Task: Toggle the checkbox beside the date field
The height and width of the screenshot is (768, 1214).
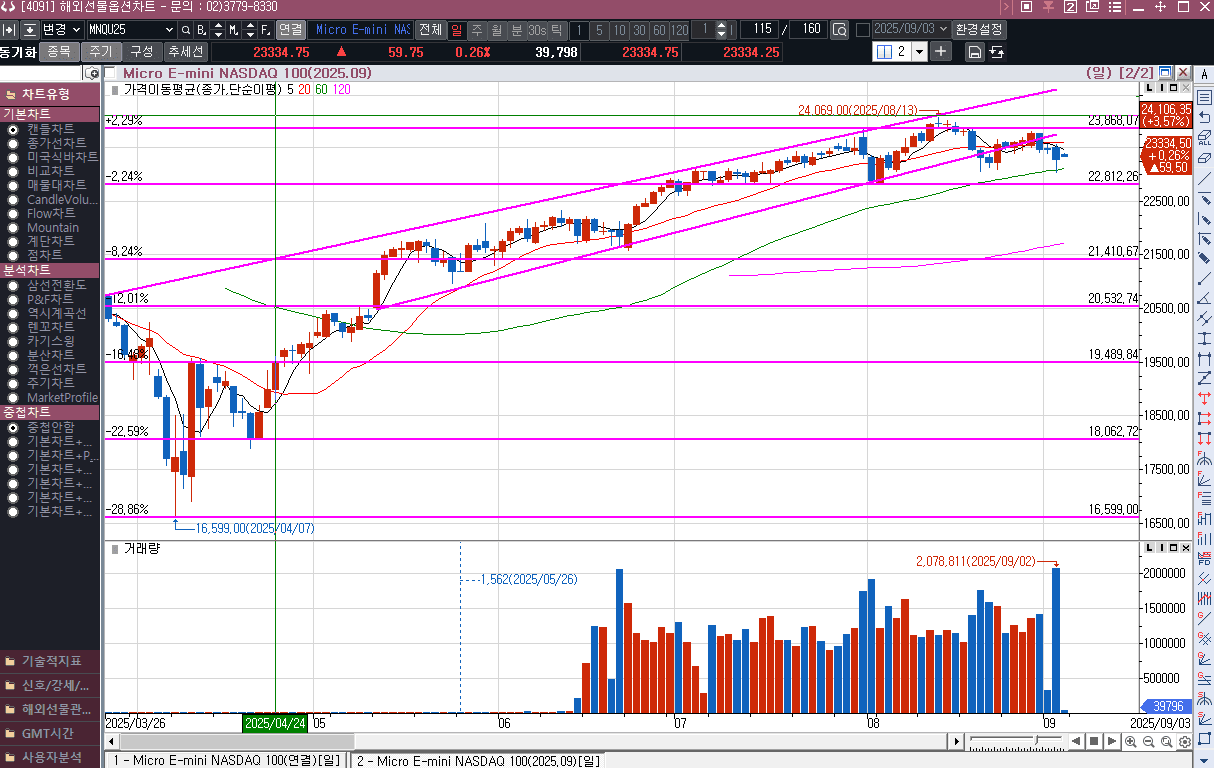Action: click(x=862, y=30)
